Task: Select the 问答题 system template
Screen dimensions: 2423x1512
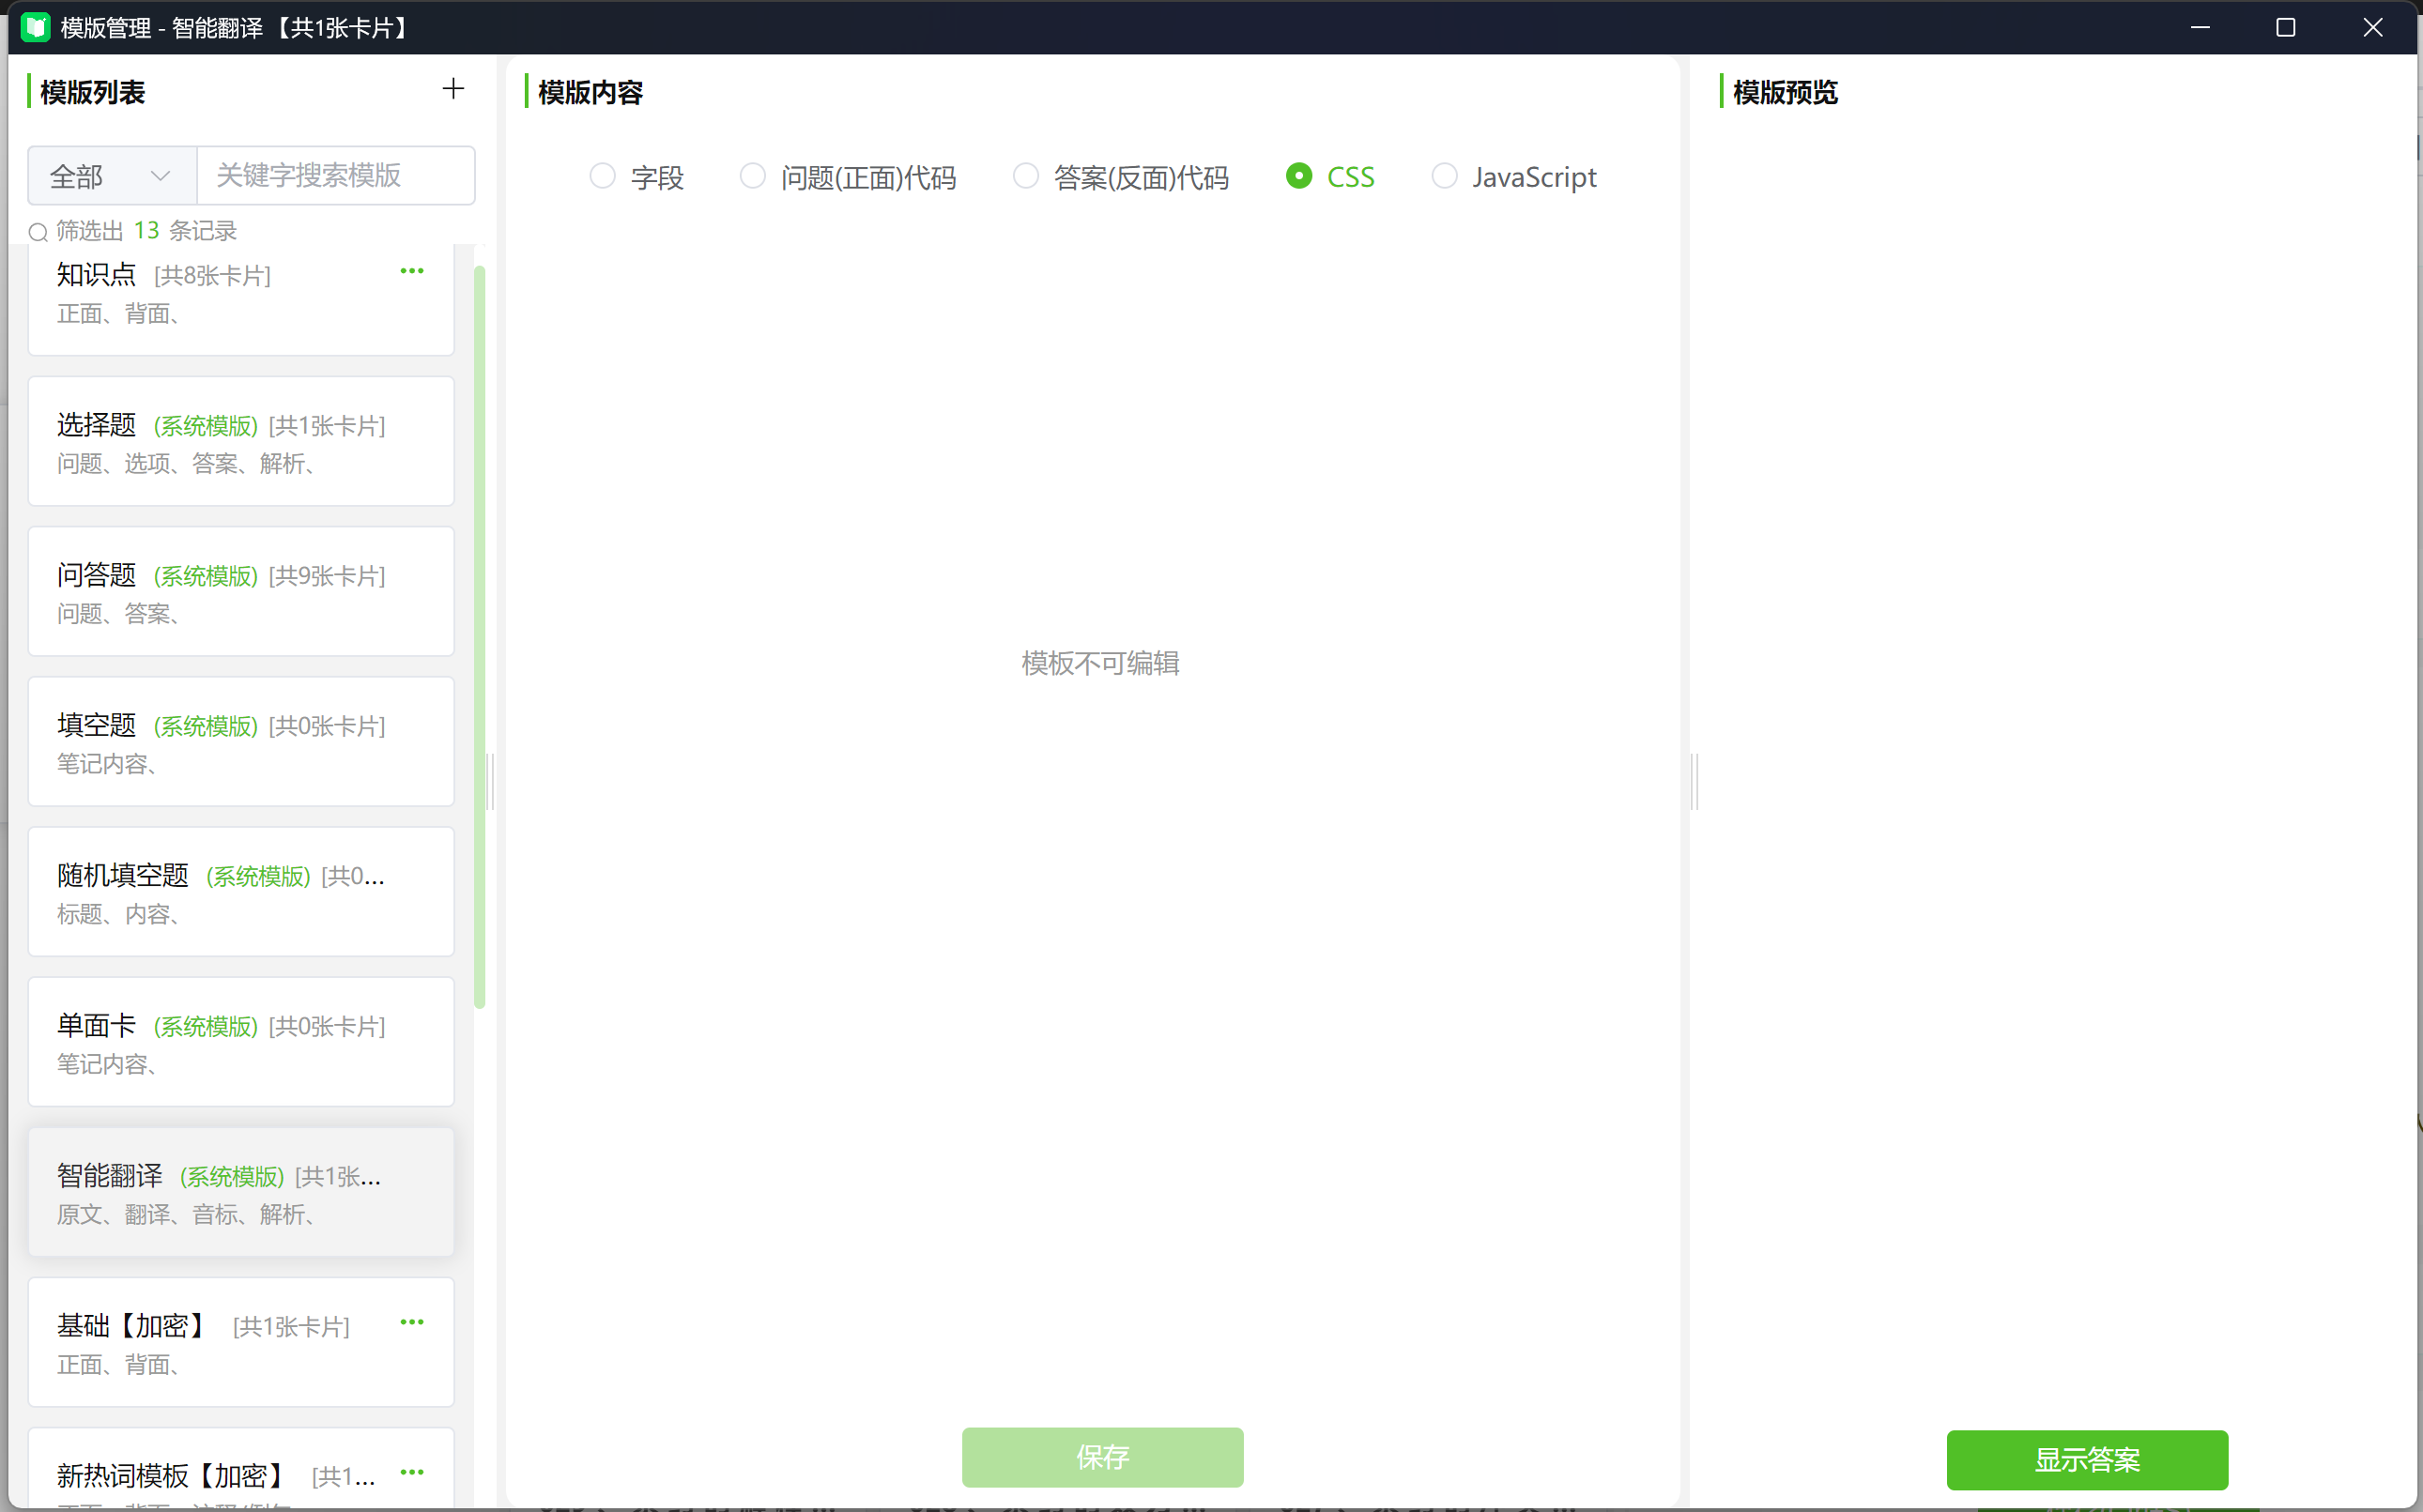Action: point(241,591)
